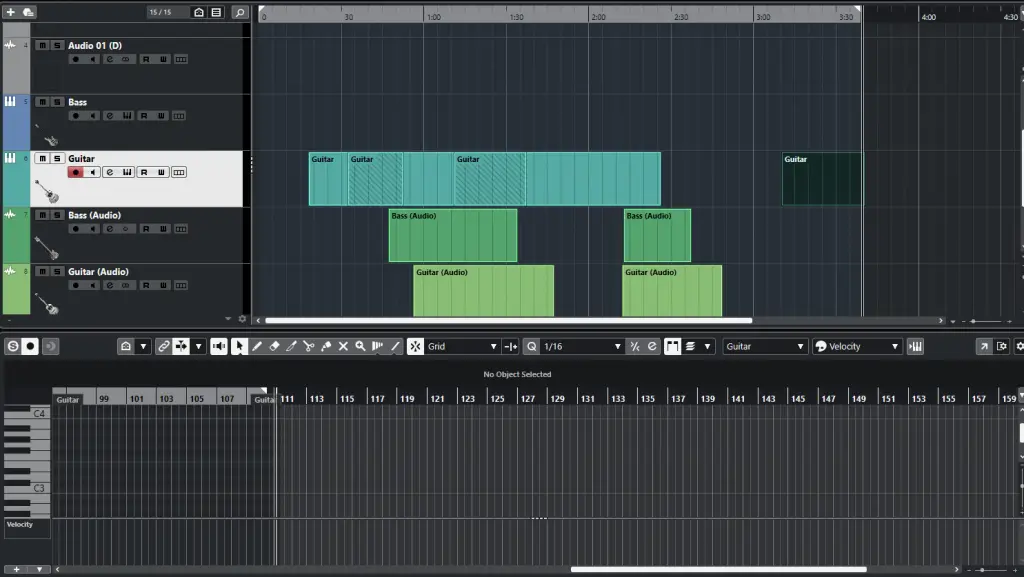The width and height of the screenshot is (1024, 577).
Task: Select the first Bass (Audio) event
Action: [x=452, y=237]
